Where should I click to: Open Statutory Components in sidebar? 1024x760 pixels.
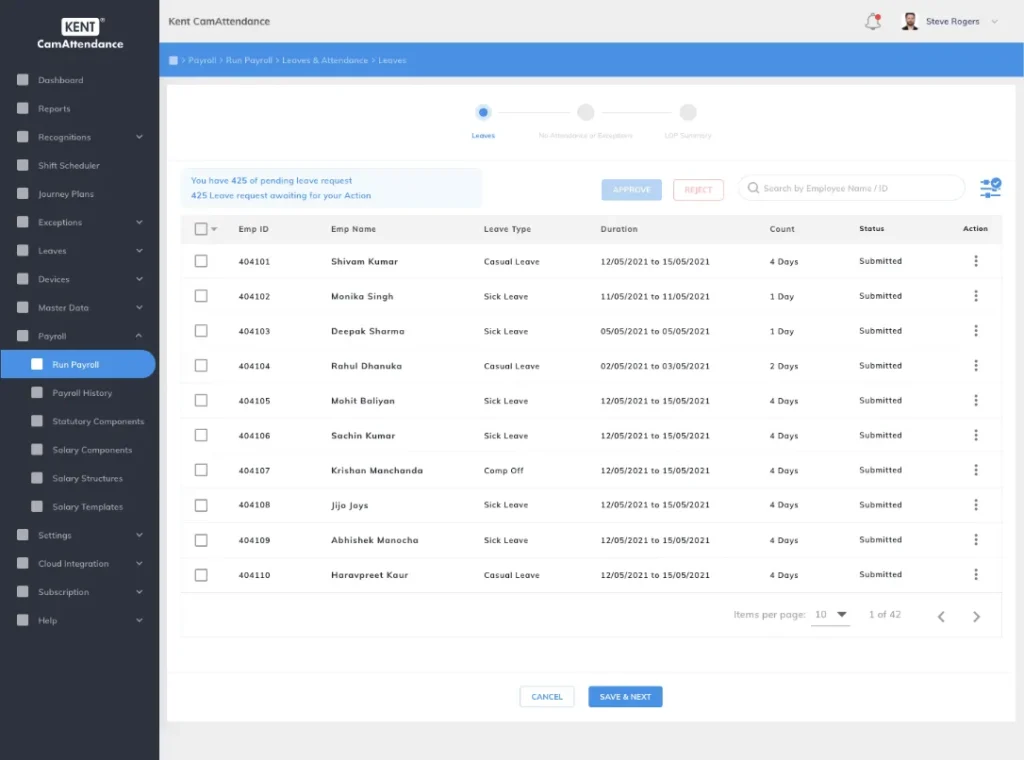coord(98,421)
